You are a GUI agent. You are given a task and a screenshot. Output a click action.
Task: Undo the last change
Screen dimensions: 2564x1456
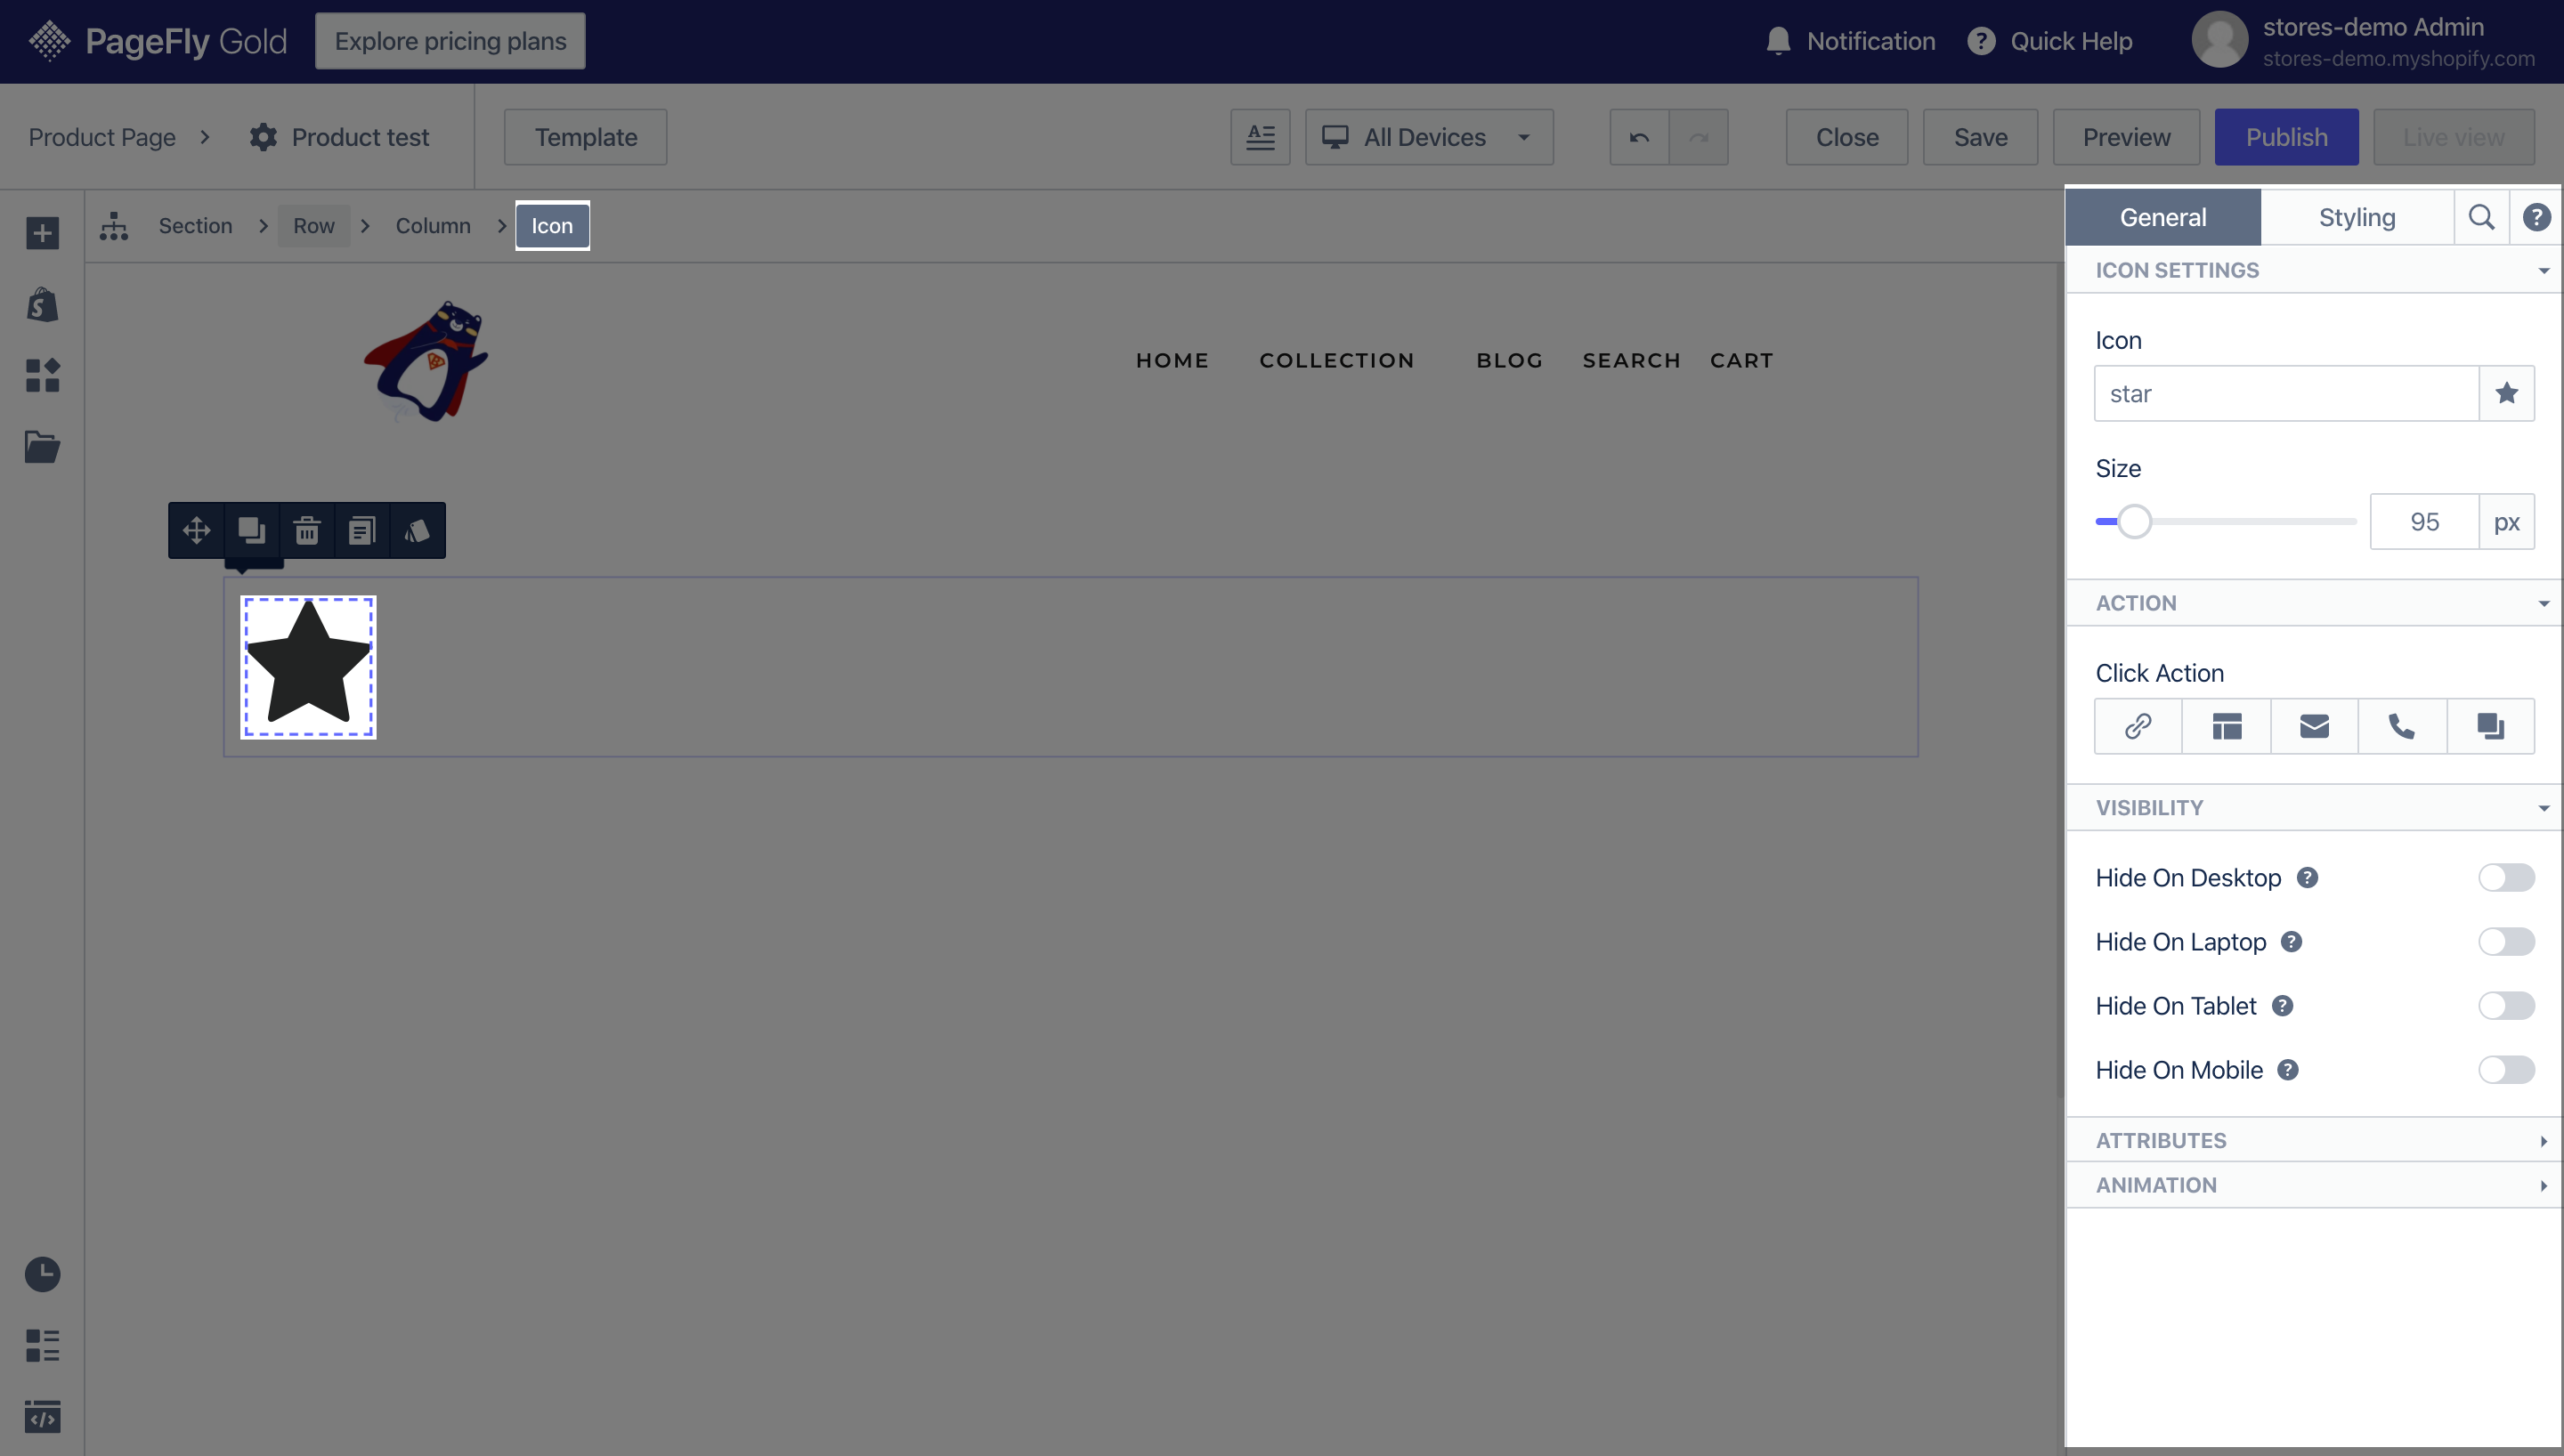pos(1639,137)
